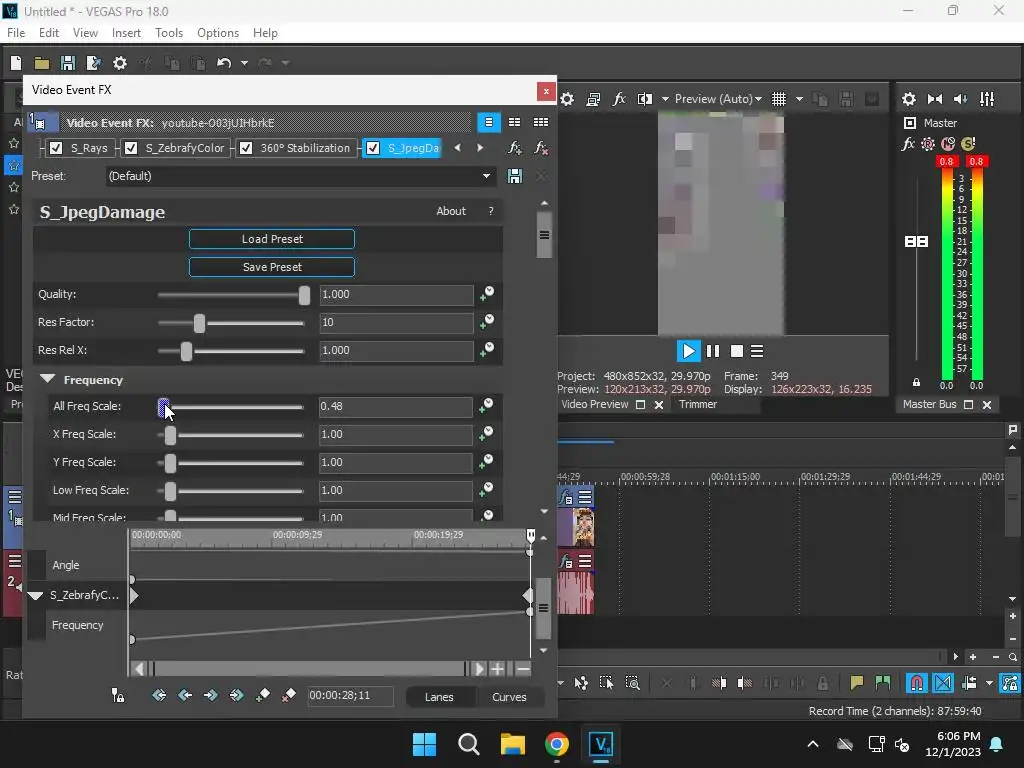Go to last keyframe button

pyautogui.click(x=236, y=696)
